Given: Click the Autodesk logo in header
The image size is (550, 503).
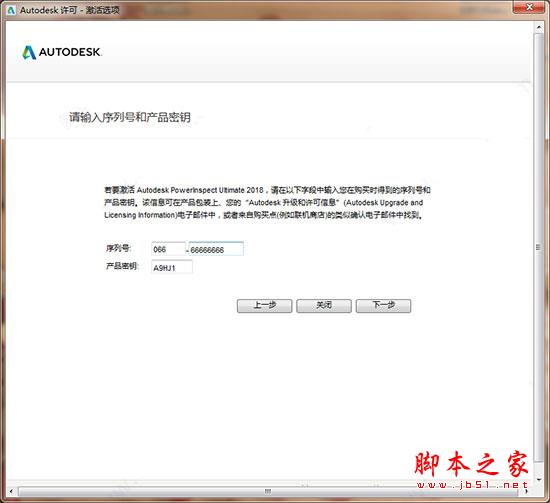Looking at the screenshot, I should 61,52.
